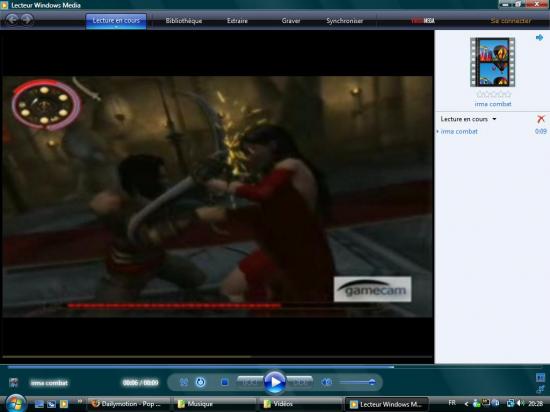Open the Graver tab
550x412 pixels.
pos(291,21)
